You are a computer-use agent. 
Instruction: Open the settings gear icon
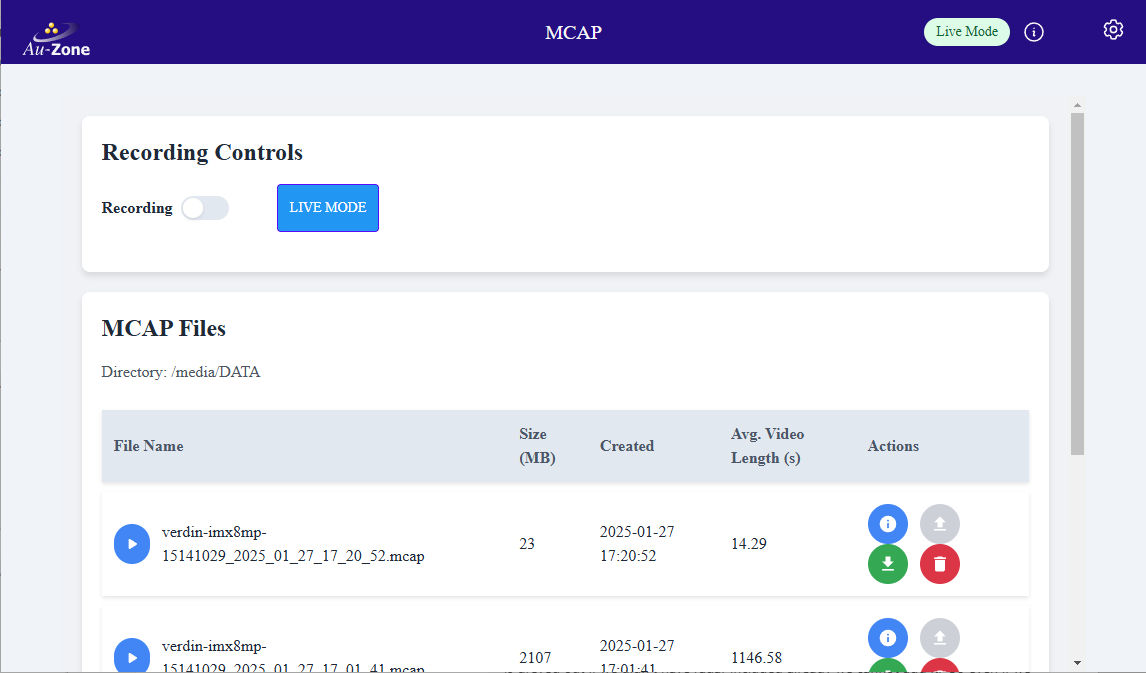[x=1113, y=30]
